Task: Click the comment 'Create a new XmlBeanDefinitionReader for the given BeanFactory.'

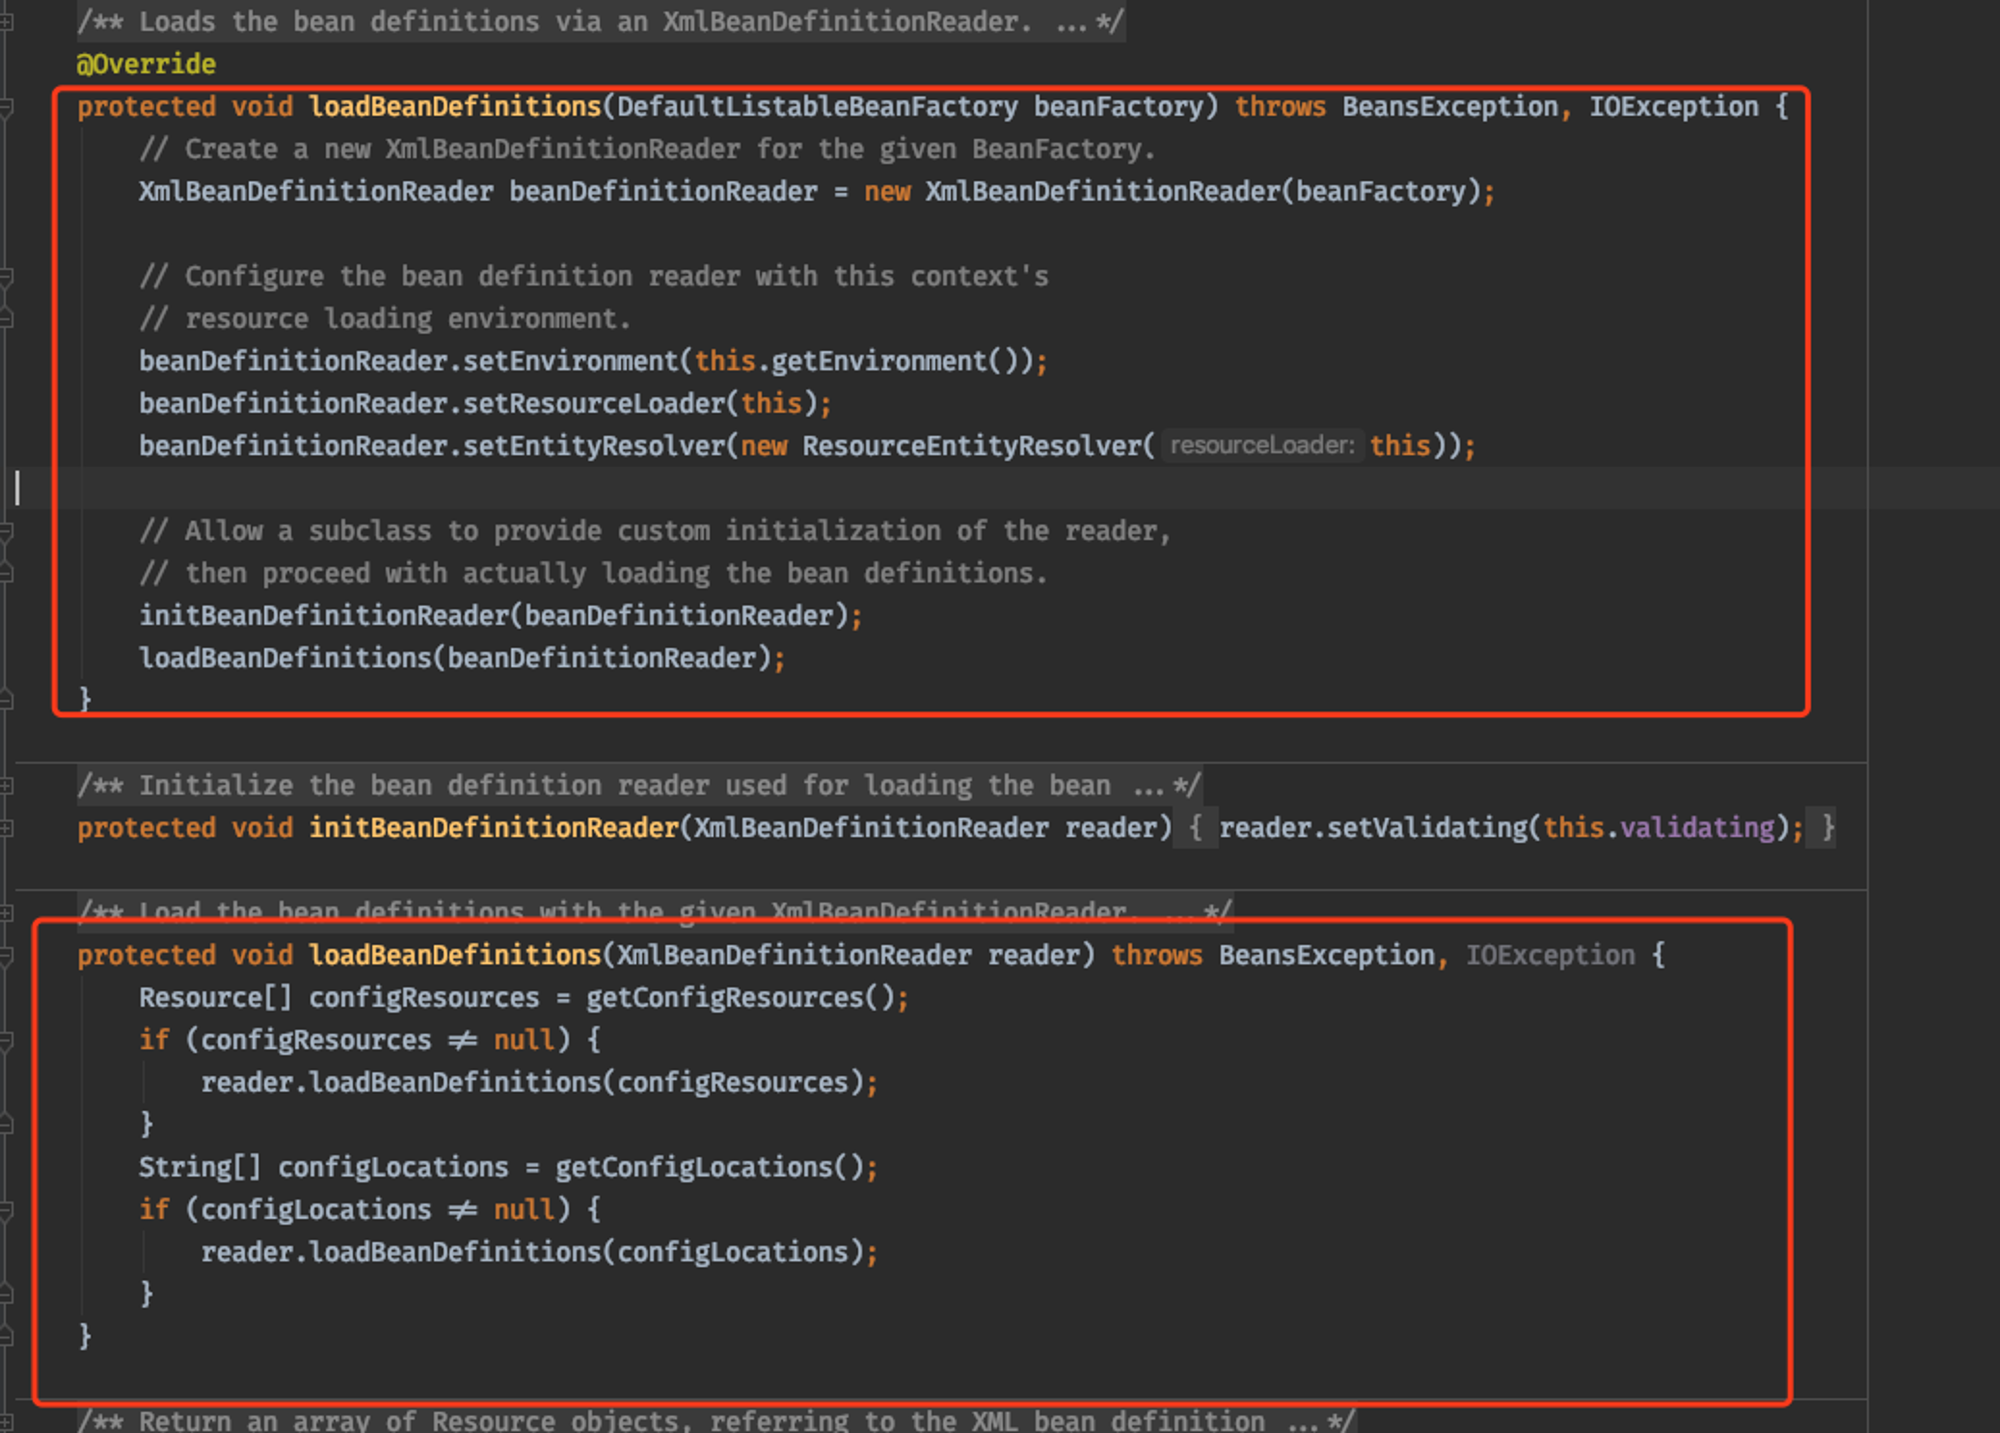Action: pos(647,149)
